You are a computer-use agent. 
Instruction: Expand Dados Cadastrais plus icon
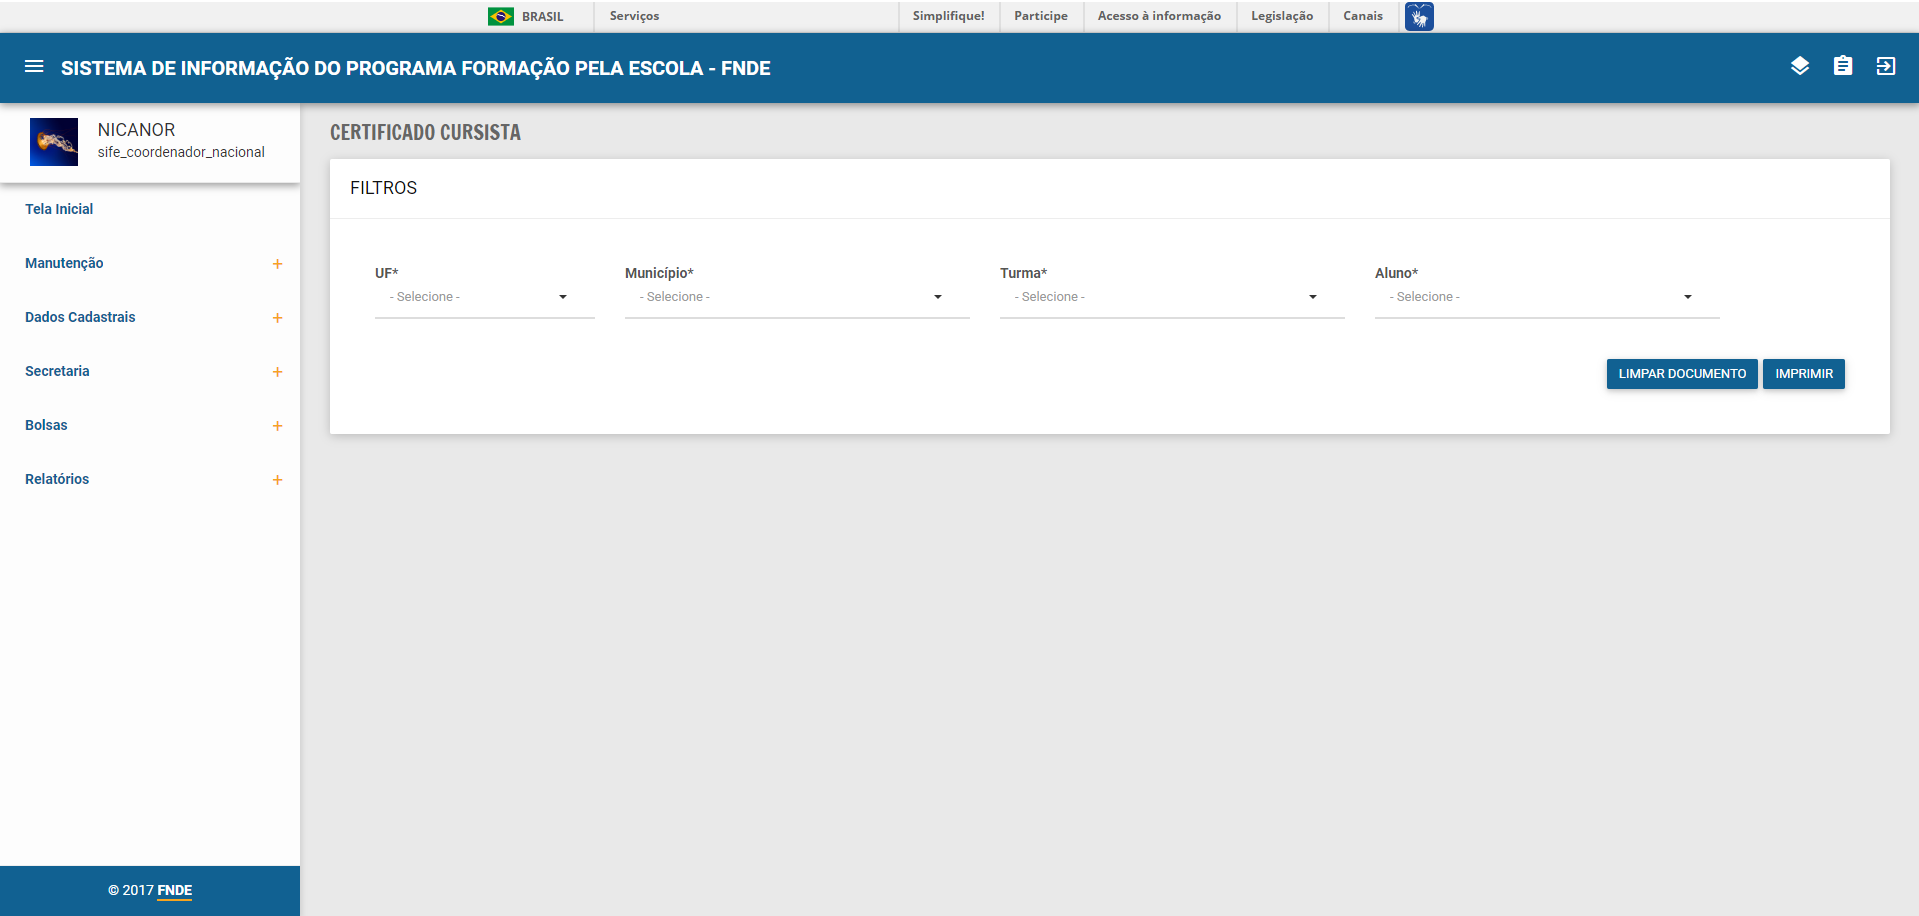(x=277, y=318)
